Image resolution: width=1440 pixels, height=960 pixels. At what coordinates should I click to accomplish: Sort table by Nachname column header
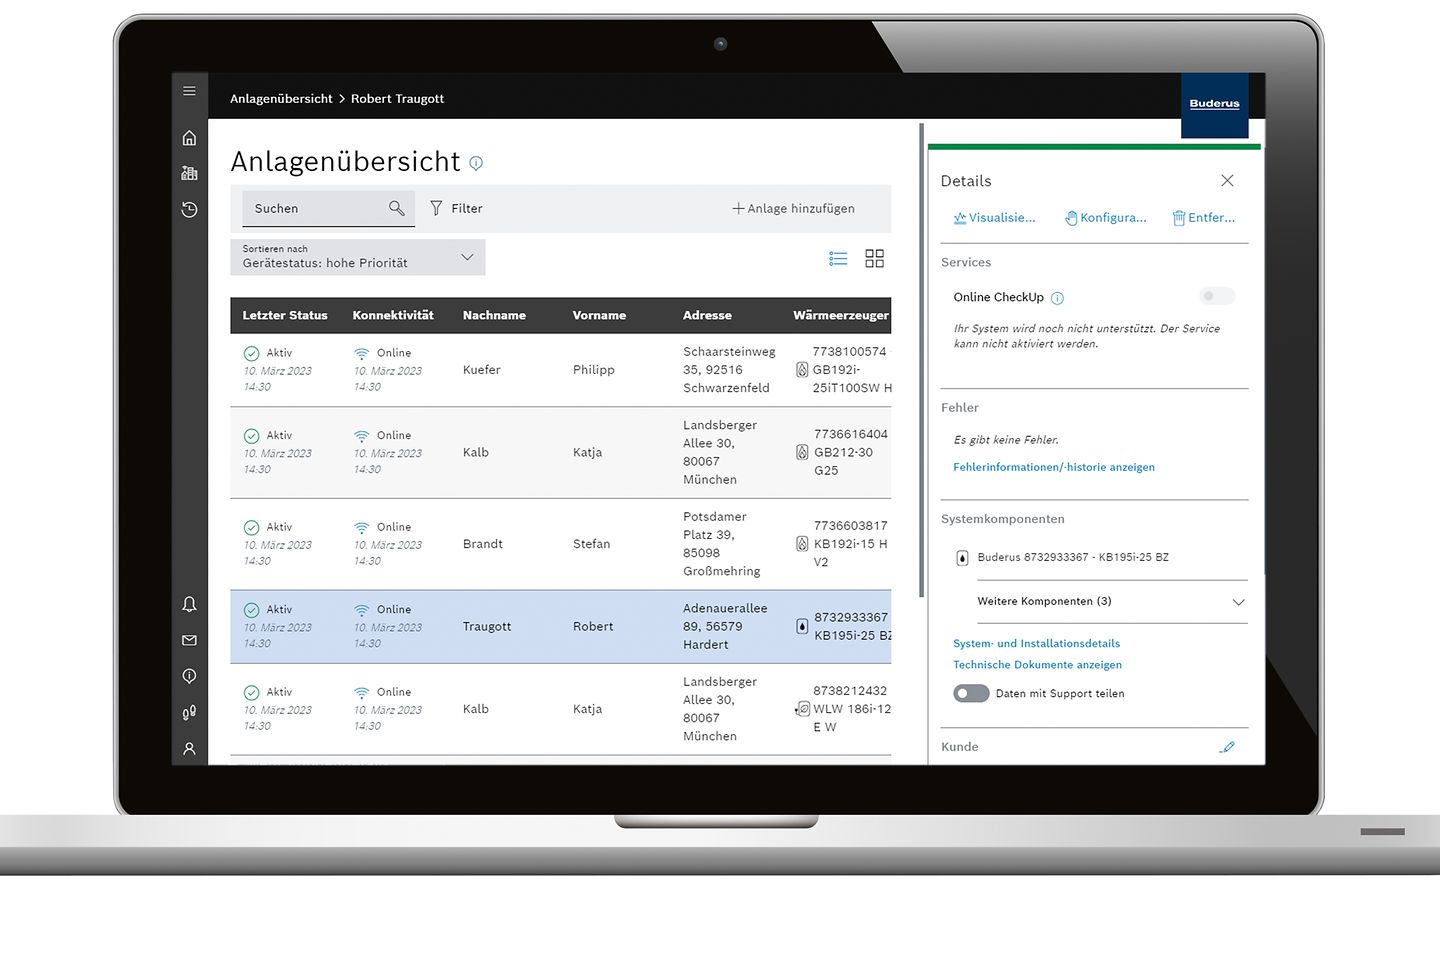(494, 315)
